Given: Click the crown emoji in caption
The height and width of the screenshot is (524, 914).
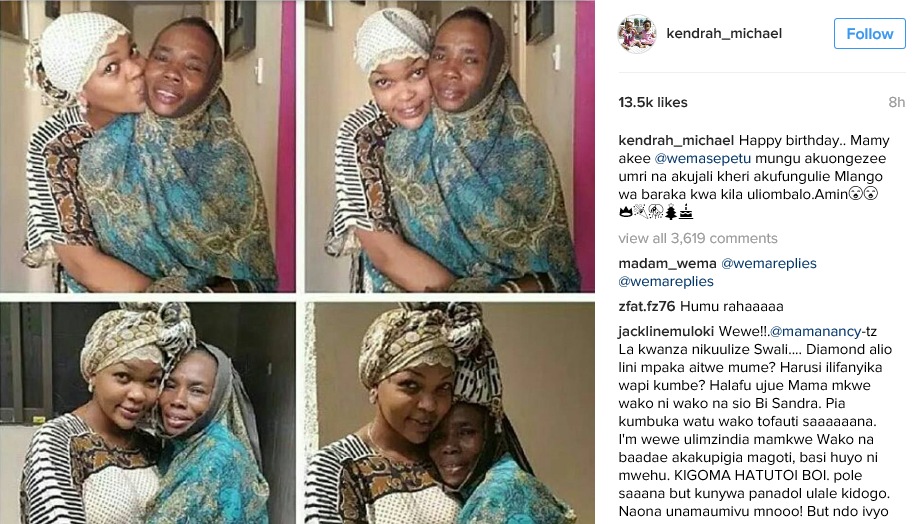Looking at the screenshot, I should point(625,212).
